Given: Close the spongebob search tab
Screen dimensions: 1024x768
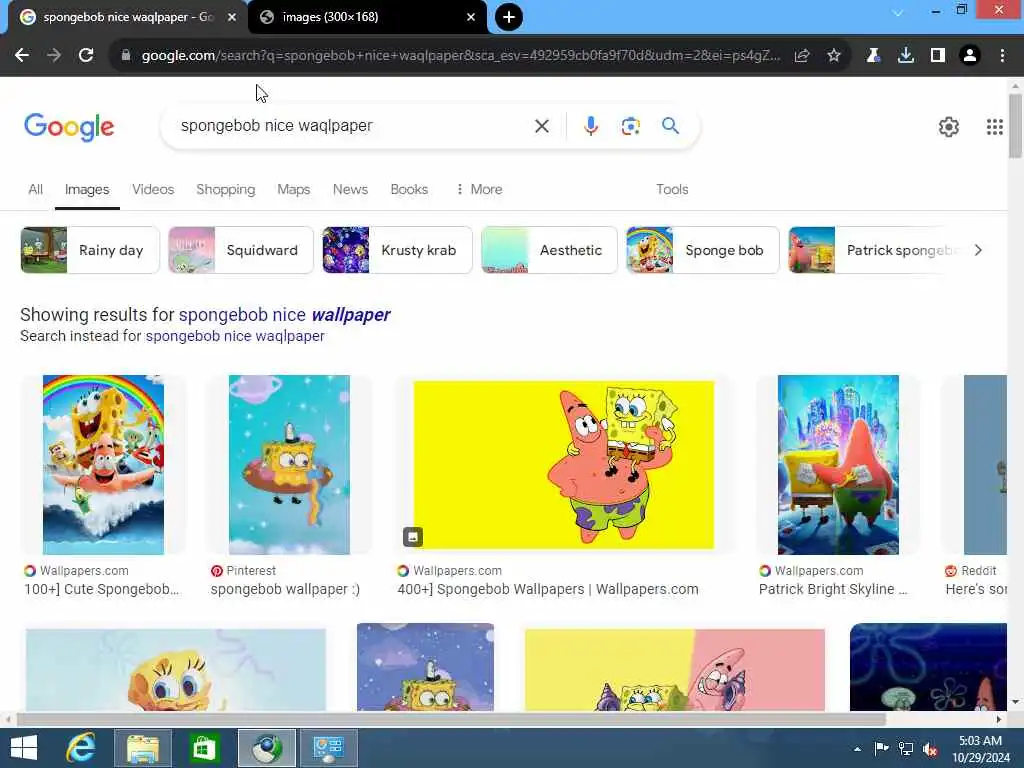Looking at the screenshot, I should pyautogui.click(x=231, y=17).
